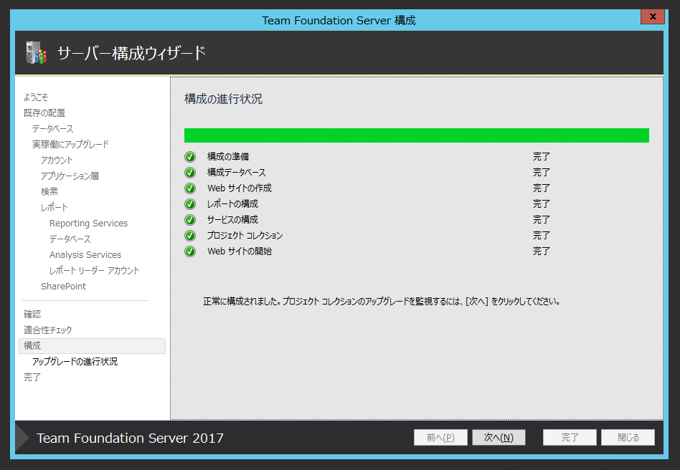
Task: Click the レポートの構成 step label
Action: pyautogui.click(x=232, y=204)
